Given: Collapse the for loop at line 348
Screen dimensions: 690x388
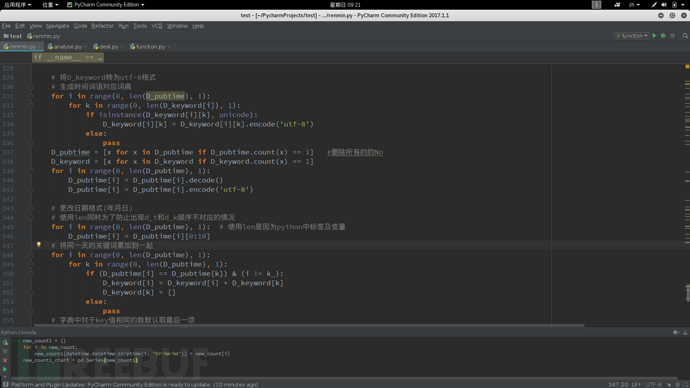Looking at the screenshot, I should [x=31, y=255].
